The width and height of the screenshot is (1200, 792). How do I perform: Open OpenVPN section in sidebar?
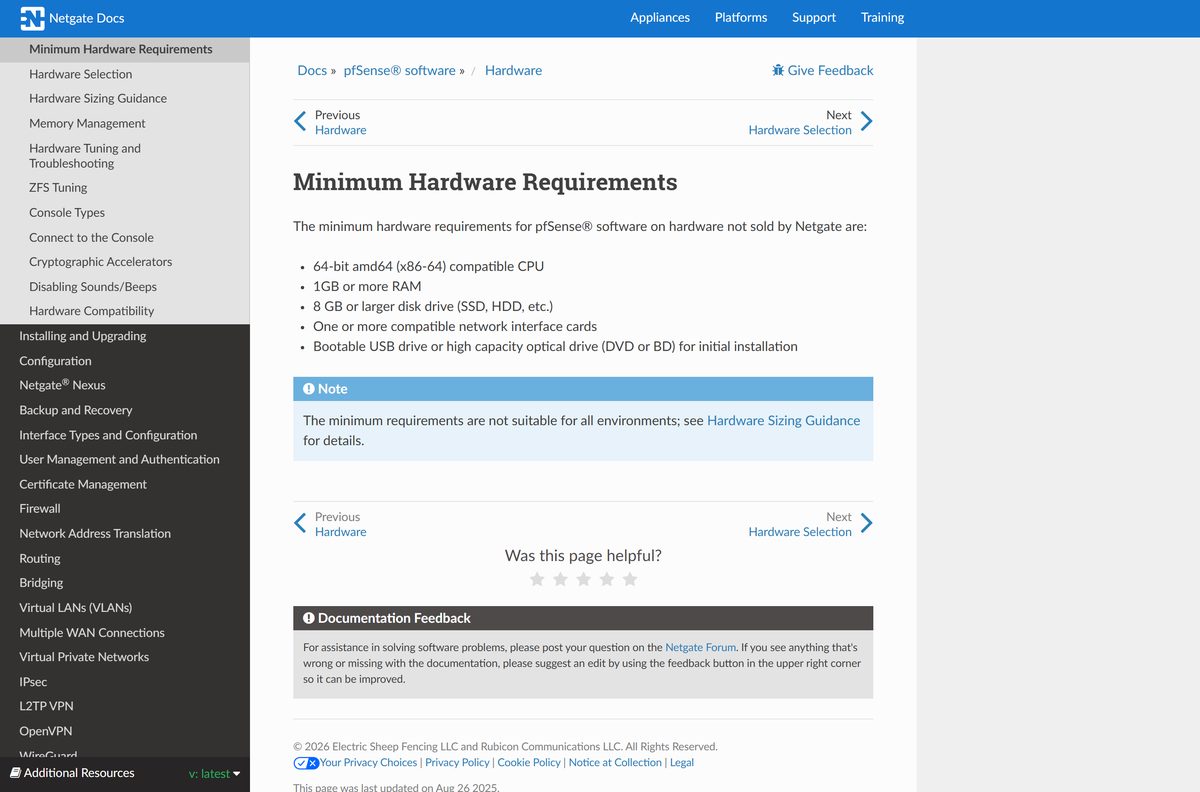coord(125,731)
